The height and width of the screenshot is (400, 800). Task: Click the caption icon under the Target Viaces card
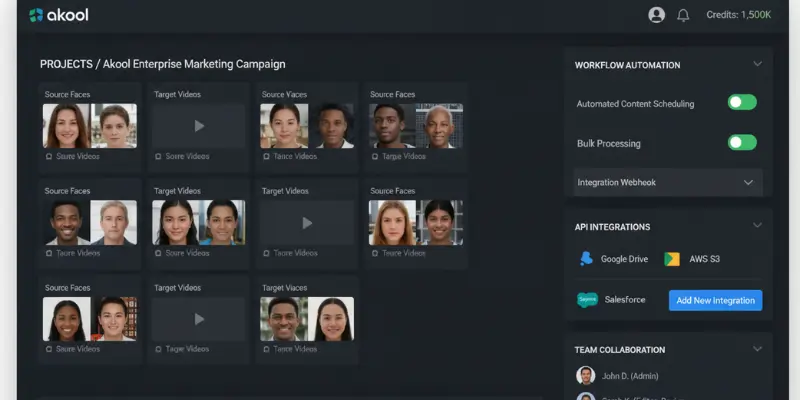[266, 349]
